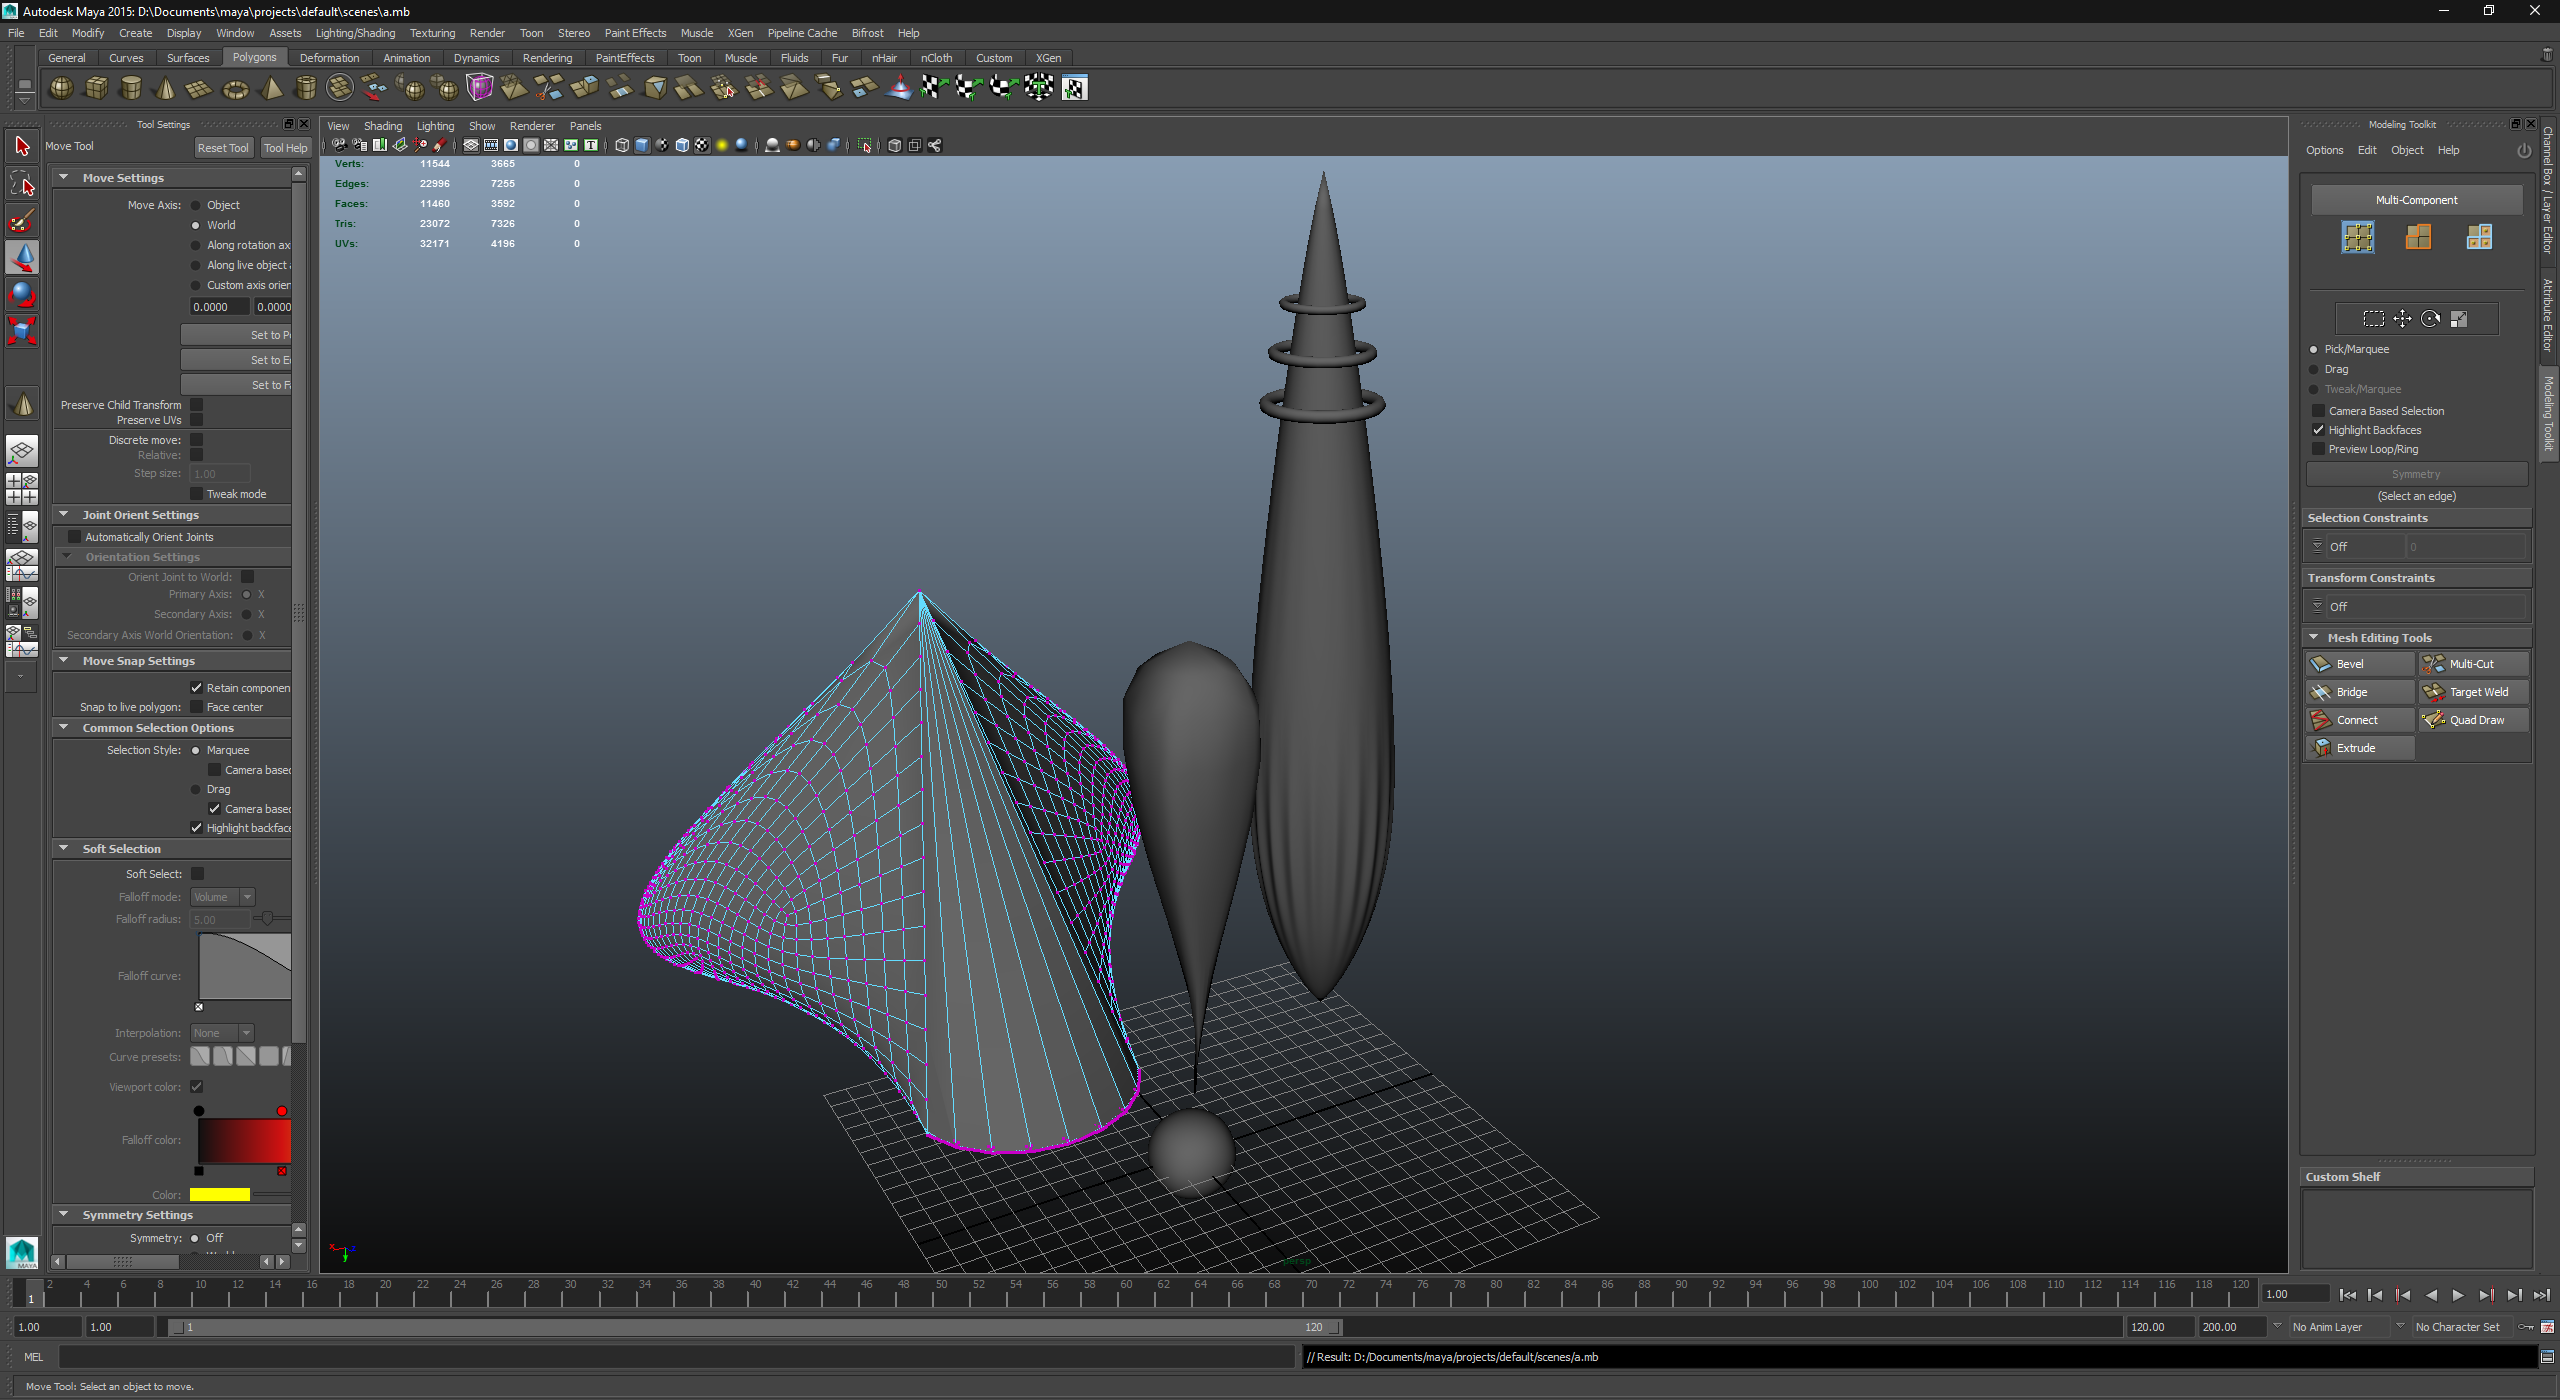The image size is (2560, 1400).
Task: Activate the Extrude mesh tool
Action: click(x=2360, y=748)
